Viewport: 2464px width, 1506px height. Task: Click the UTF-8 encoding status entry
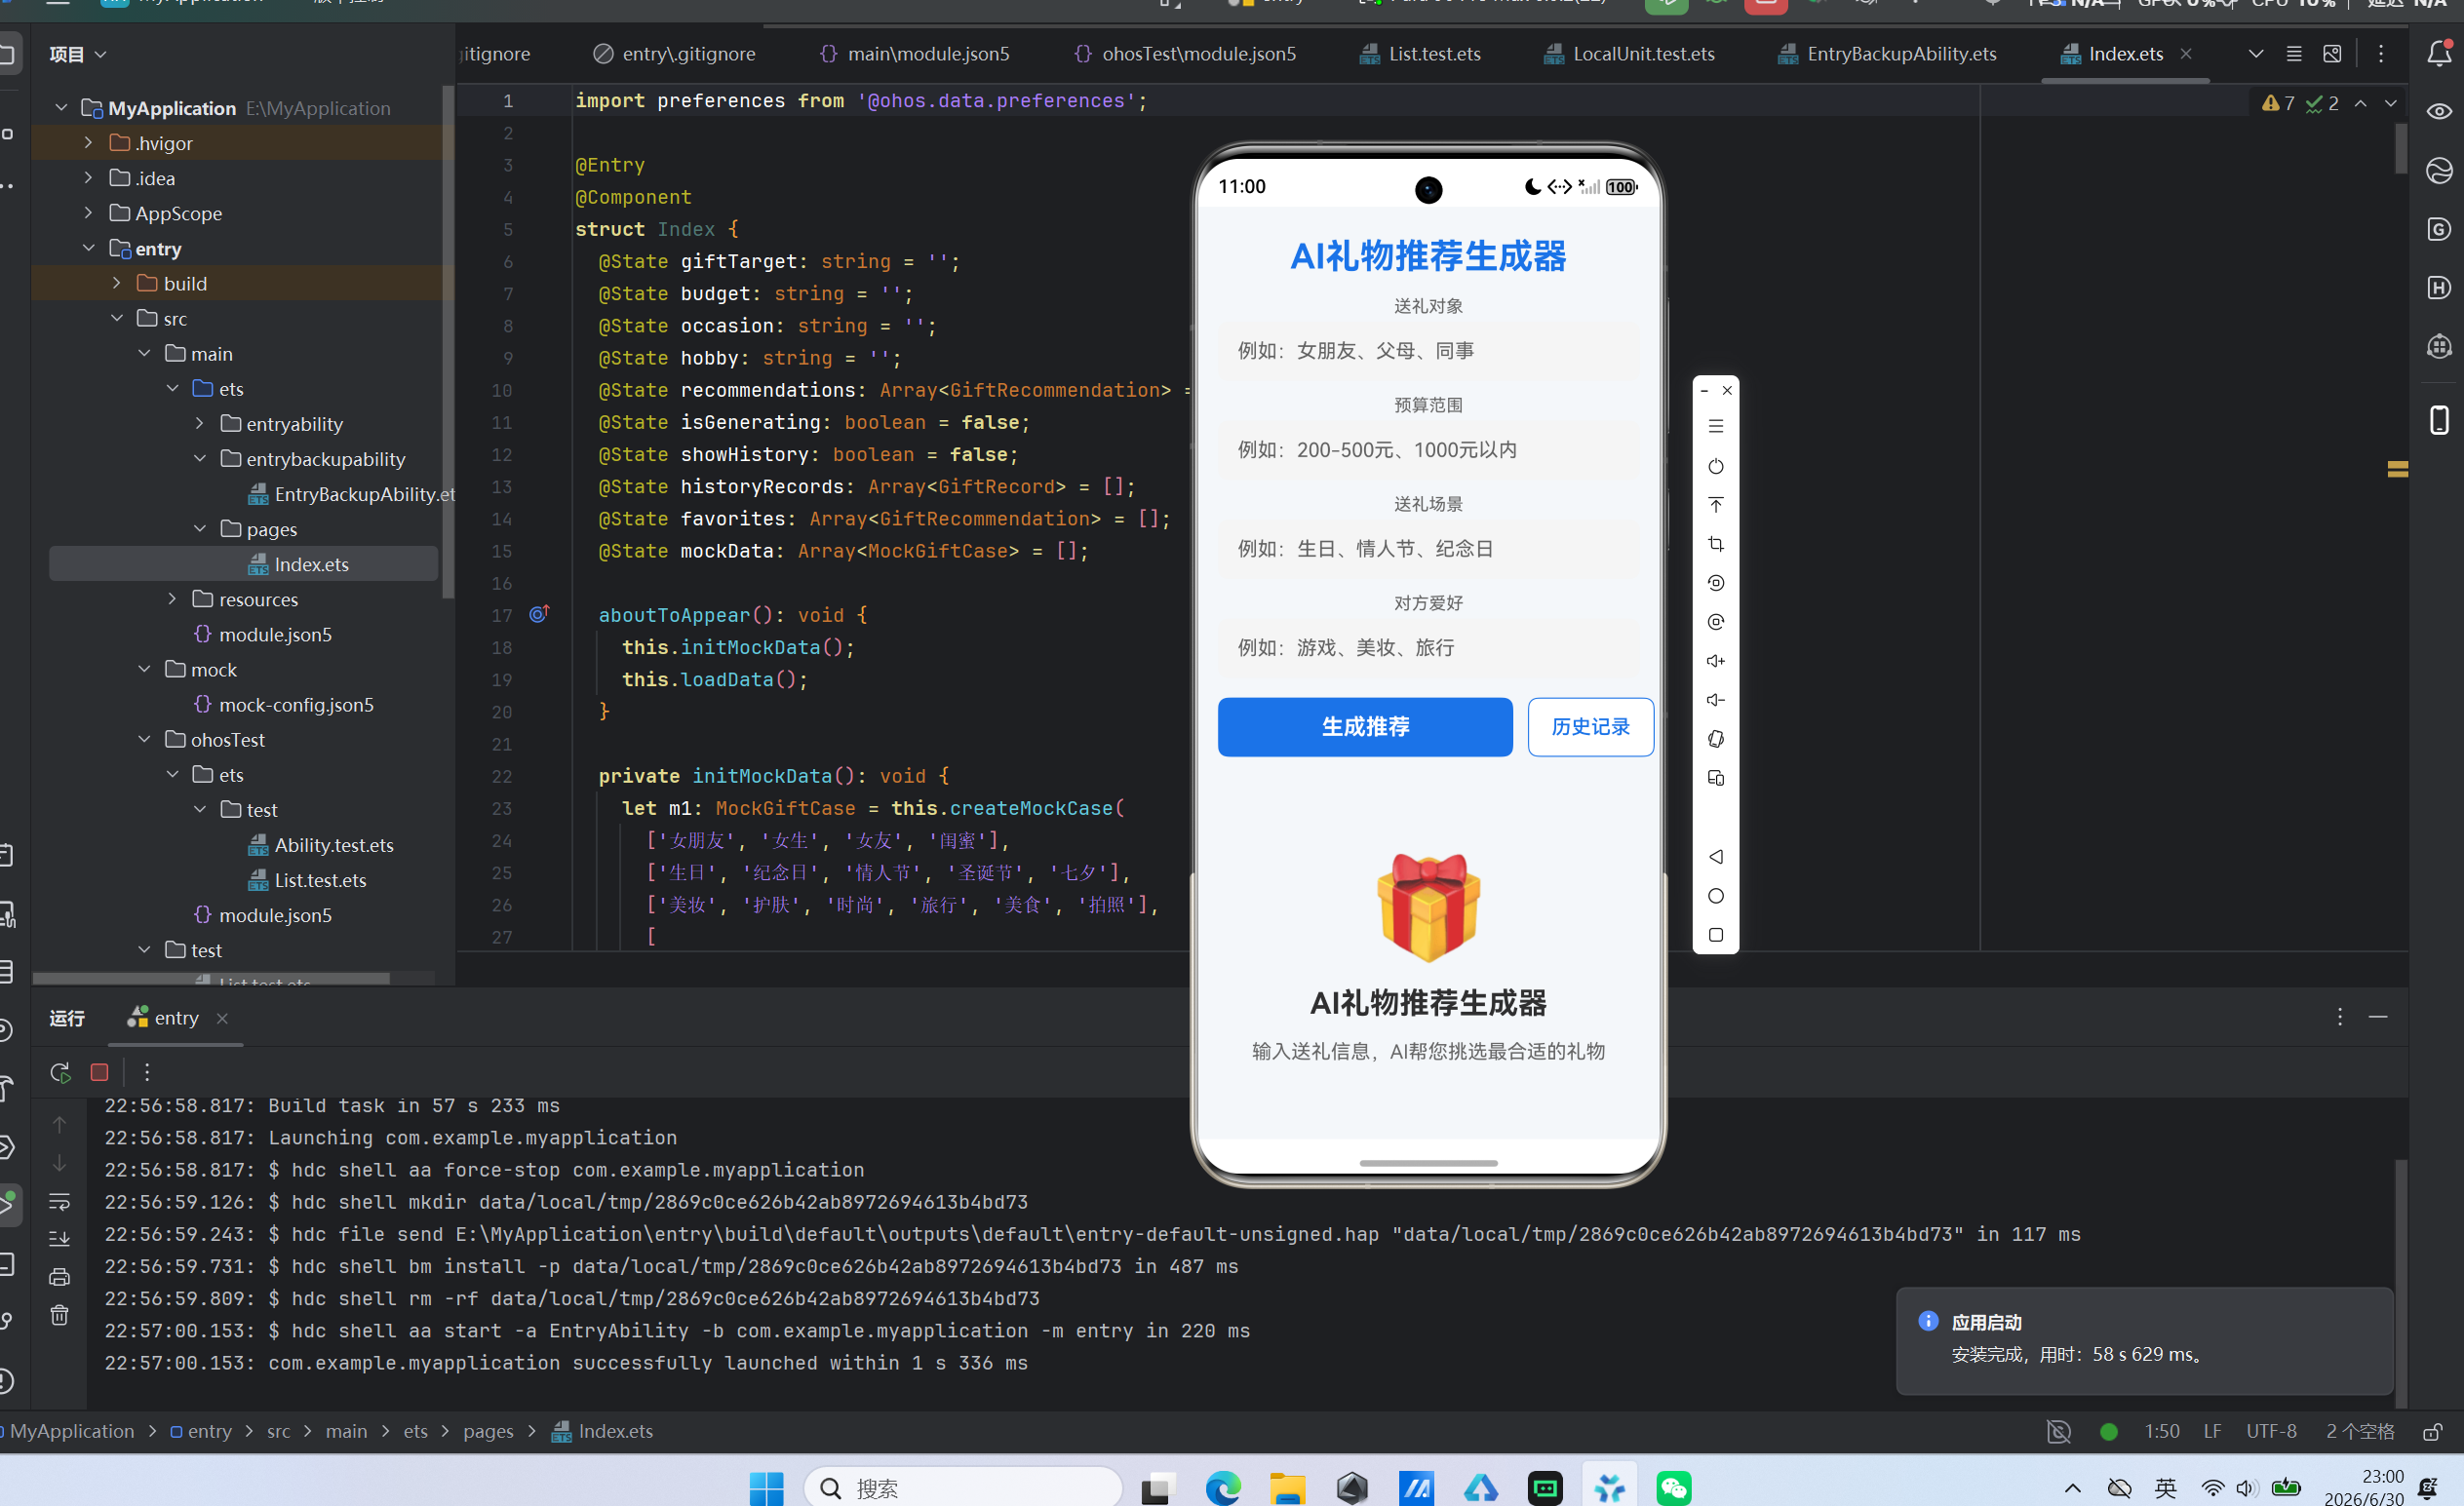click(2271, 1432)
